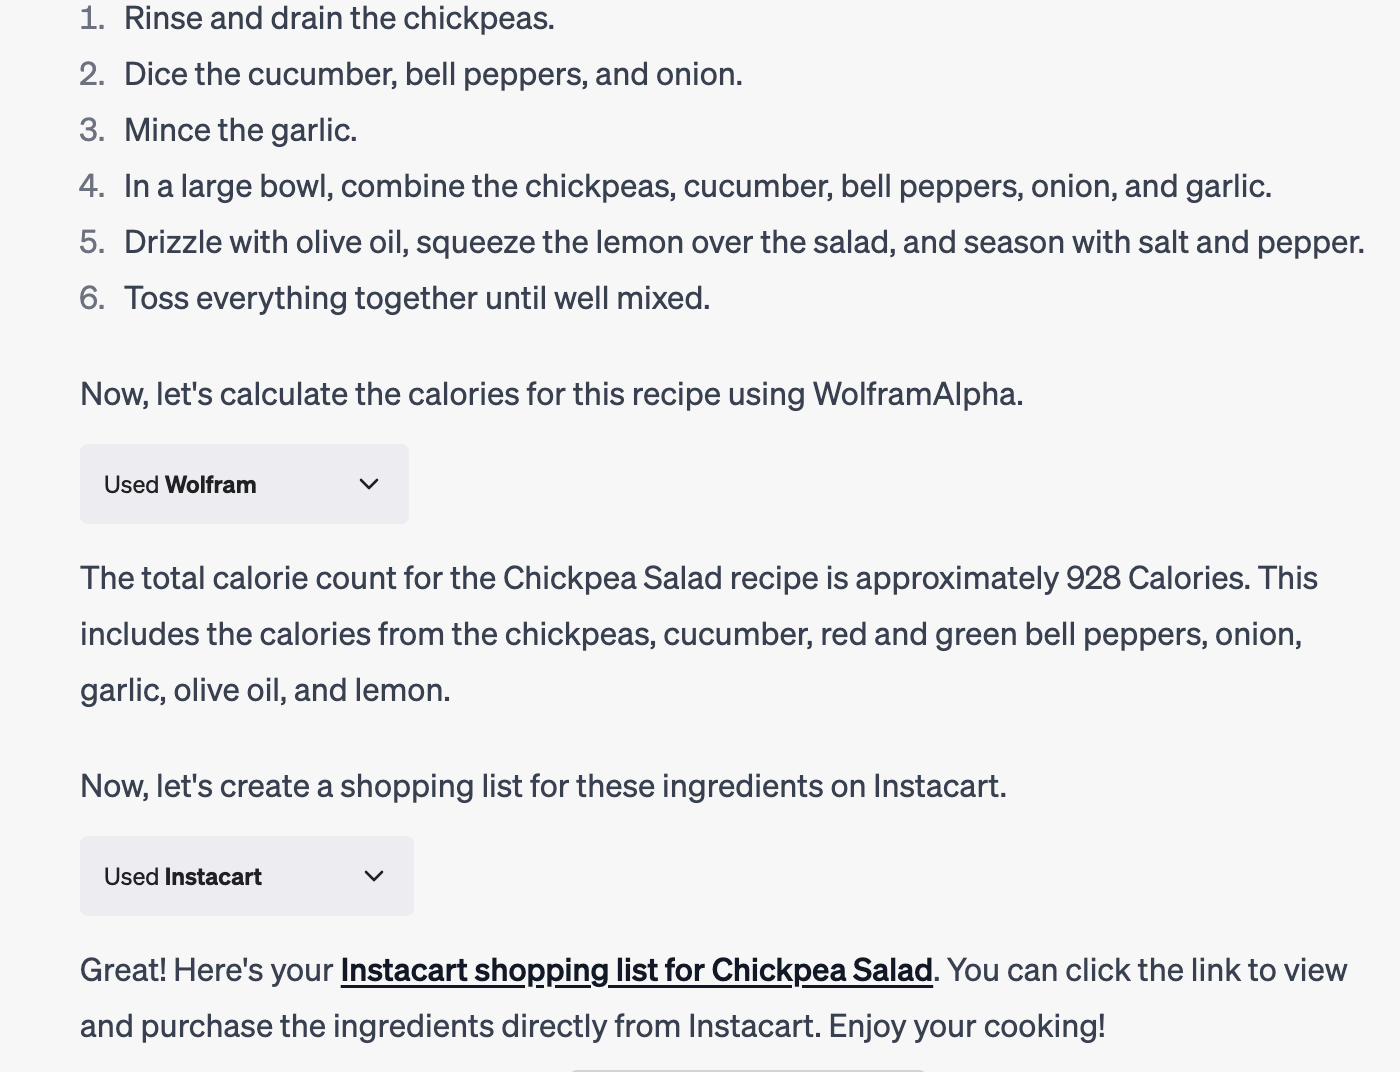Click the chevron arrow beside Used Instacart
This screenshot has height=1072, width=1400.
pyautogui.click(x=374, y=876)
